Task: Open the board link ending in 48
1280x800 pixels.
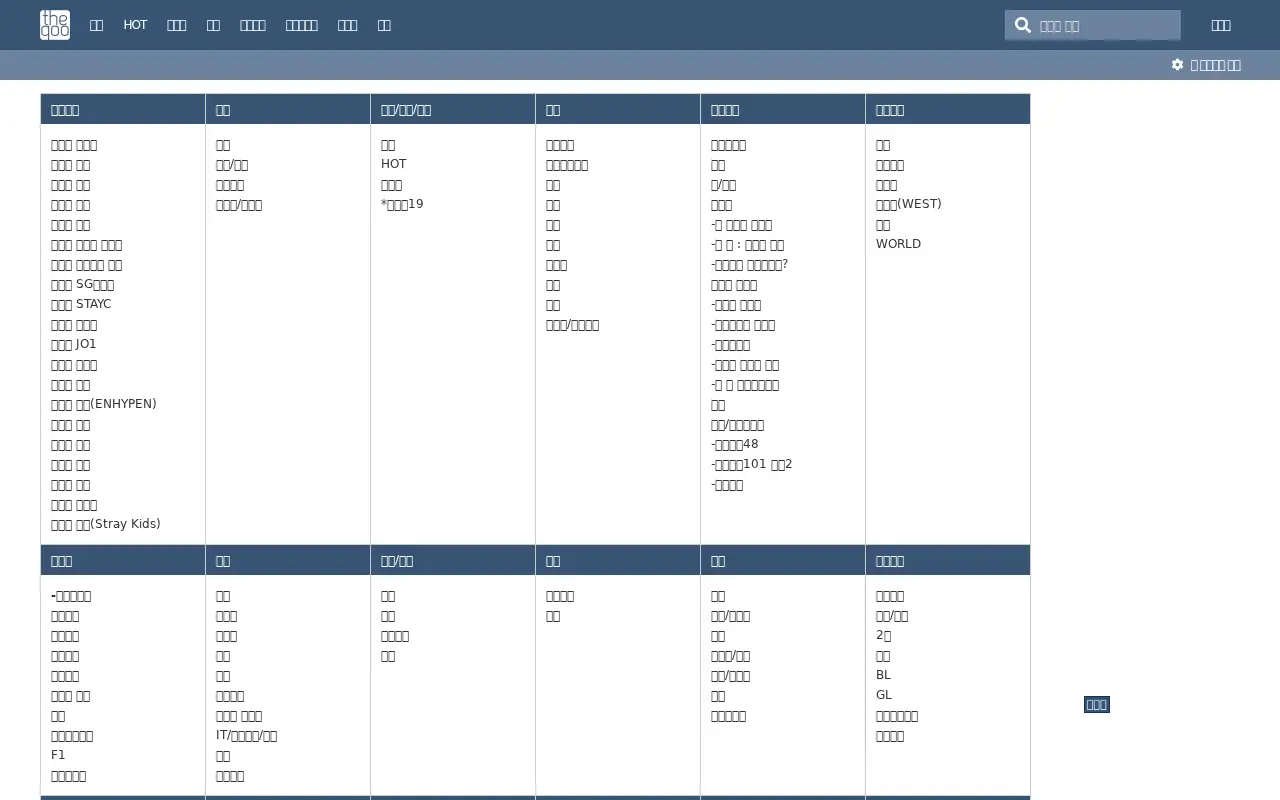Action: 735,444
